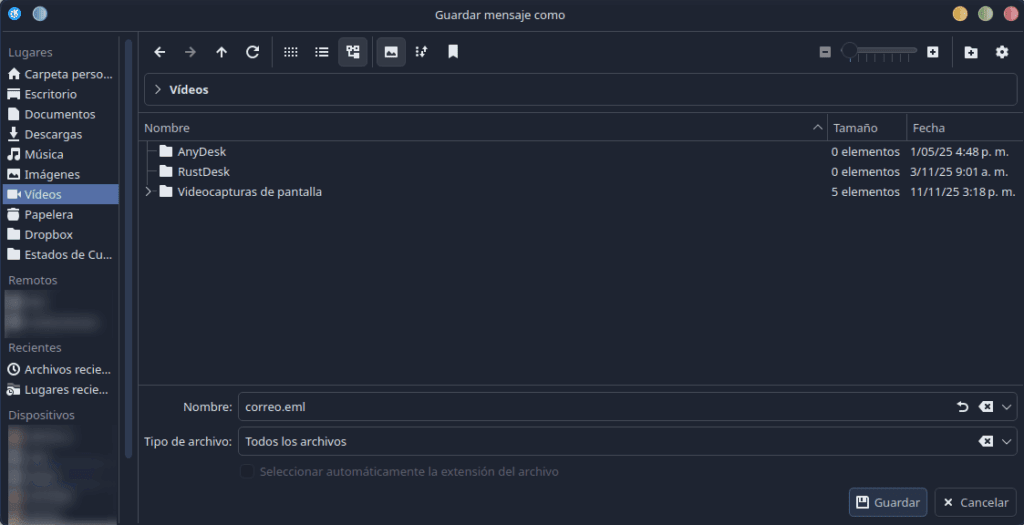Switch to compact list view

coord(321,52)
